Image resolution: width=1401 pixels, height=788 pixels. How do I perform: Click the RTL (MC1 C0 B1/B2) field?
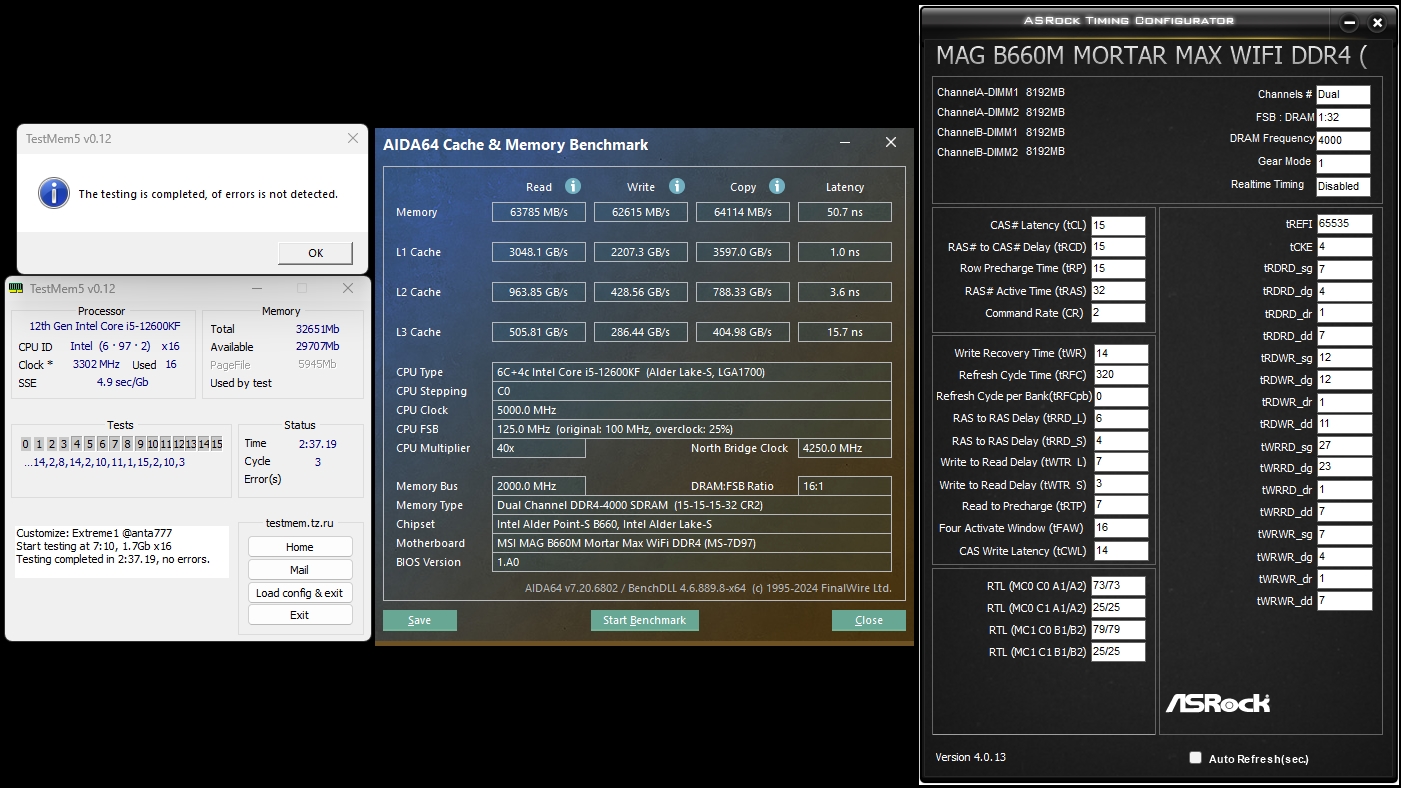click(x=1119, y=630)
